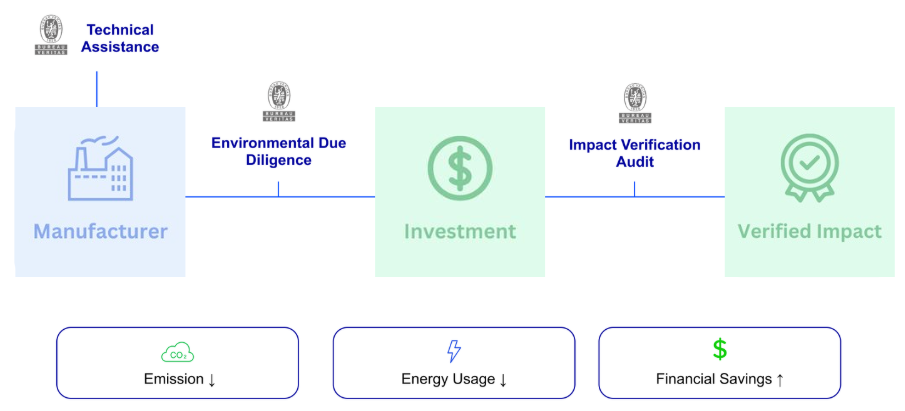Screen dimensions: 905x411
Task: Click the Manufacturer heading text
Action: pos(101,232)
